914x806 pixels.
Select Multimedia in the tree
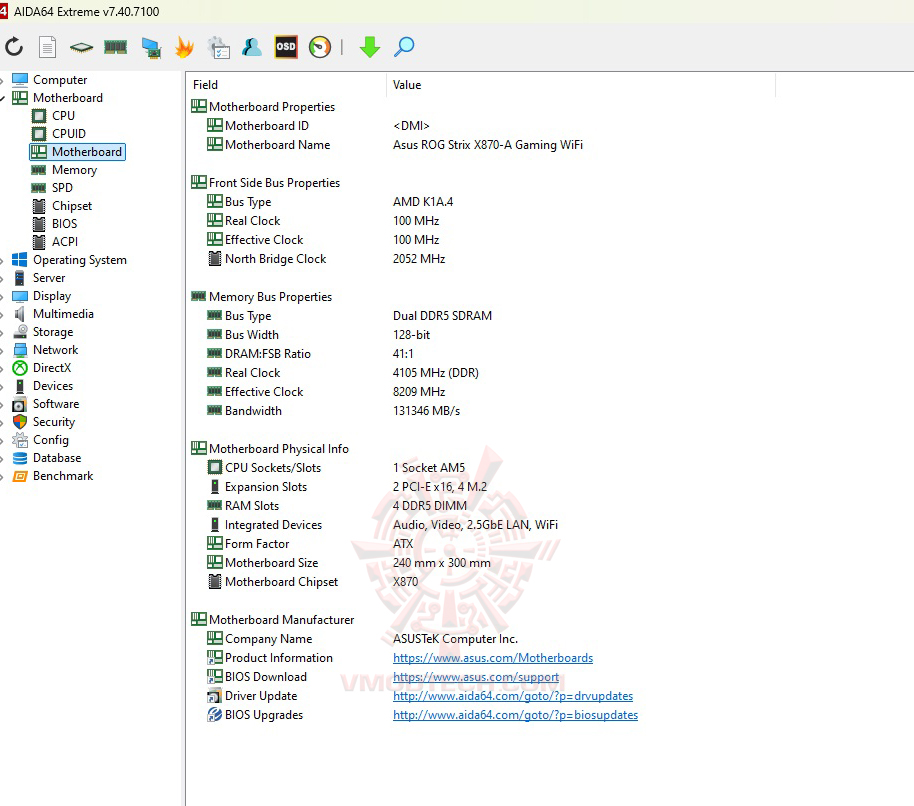(63, 314)
